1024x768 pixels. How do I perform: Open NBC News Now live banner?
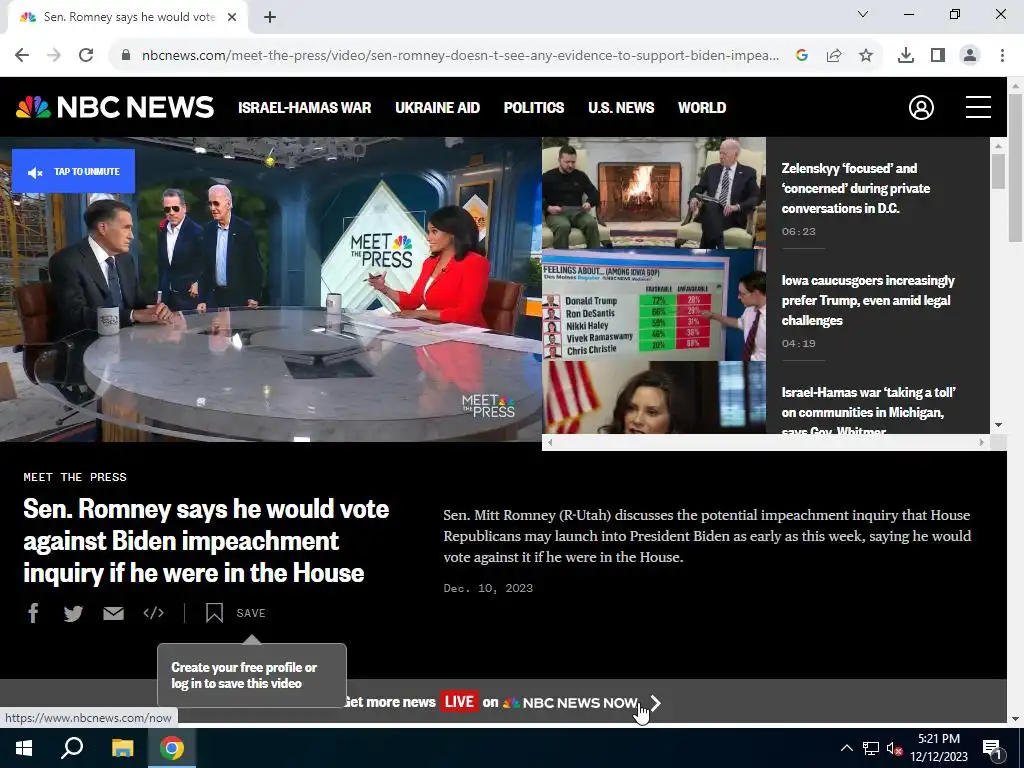click(503, 702)
